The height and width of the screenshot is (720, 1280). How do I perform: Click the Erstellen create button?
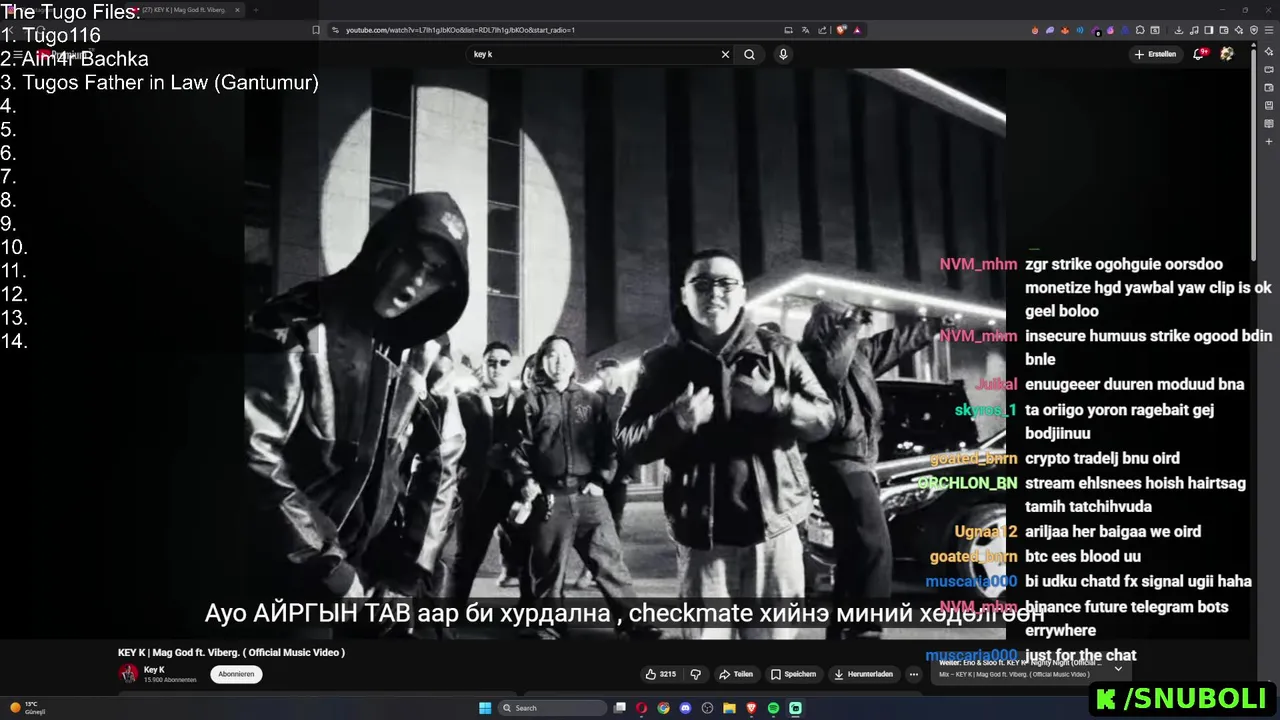coord(1155,54)
